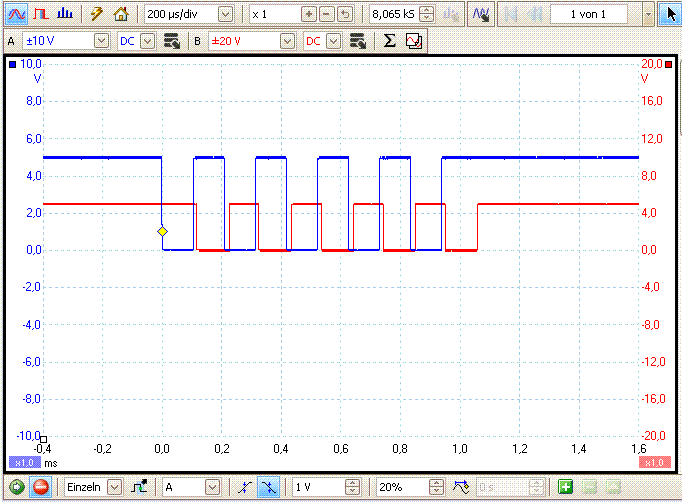Toggle falling edge trigger button
Screen dimensions: 682x503
[x=268, y=487]
